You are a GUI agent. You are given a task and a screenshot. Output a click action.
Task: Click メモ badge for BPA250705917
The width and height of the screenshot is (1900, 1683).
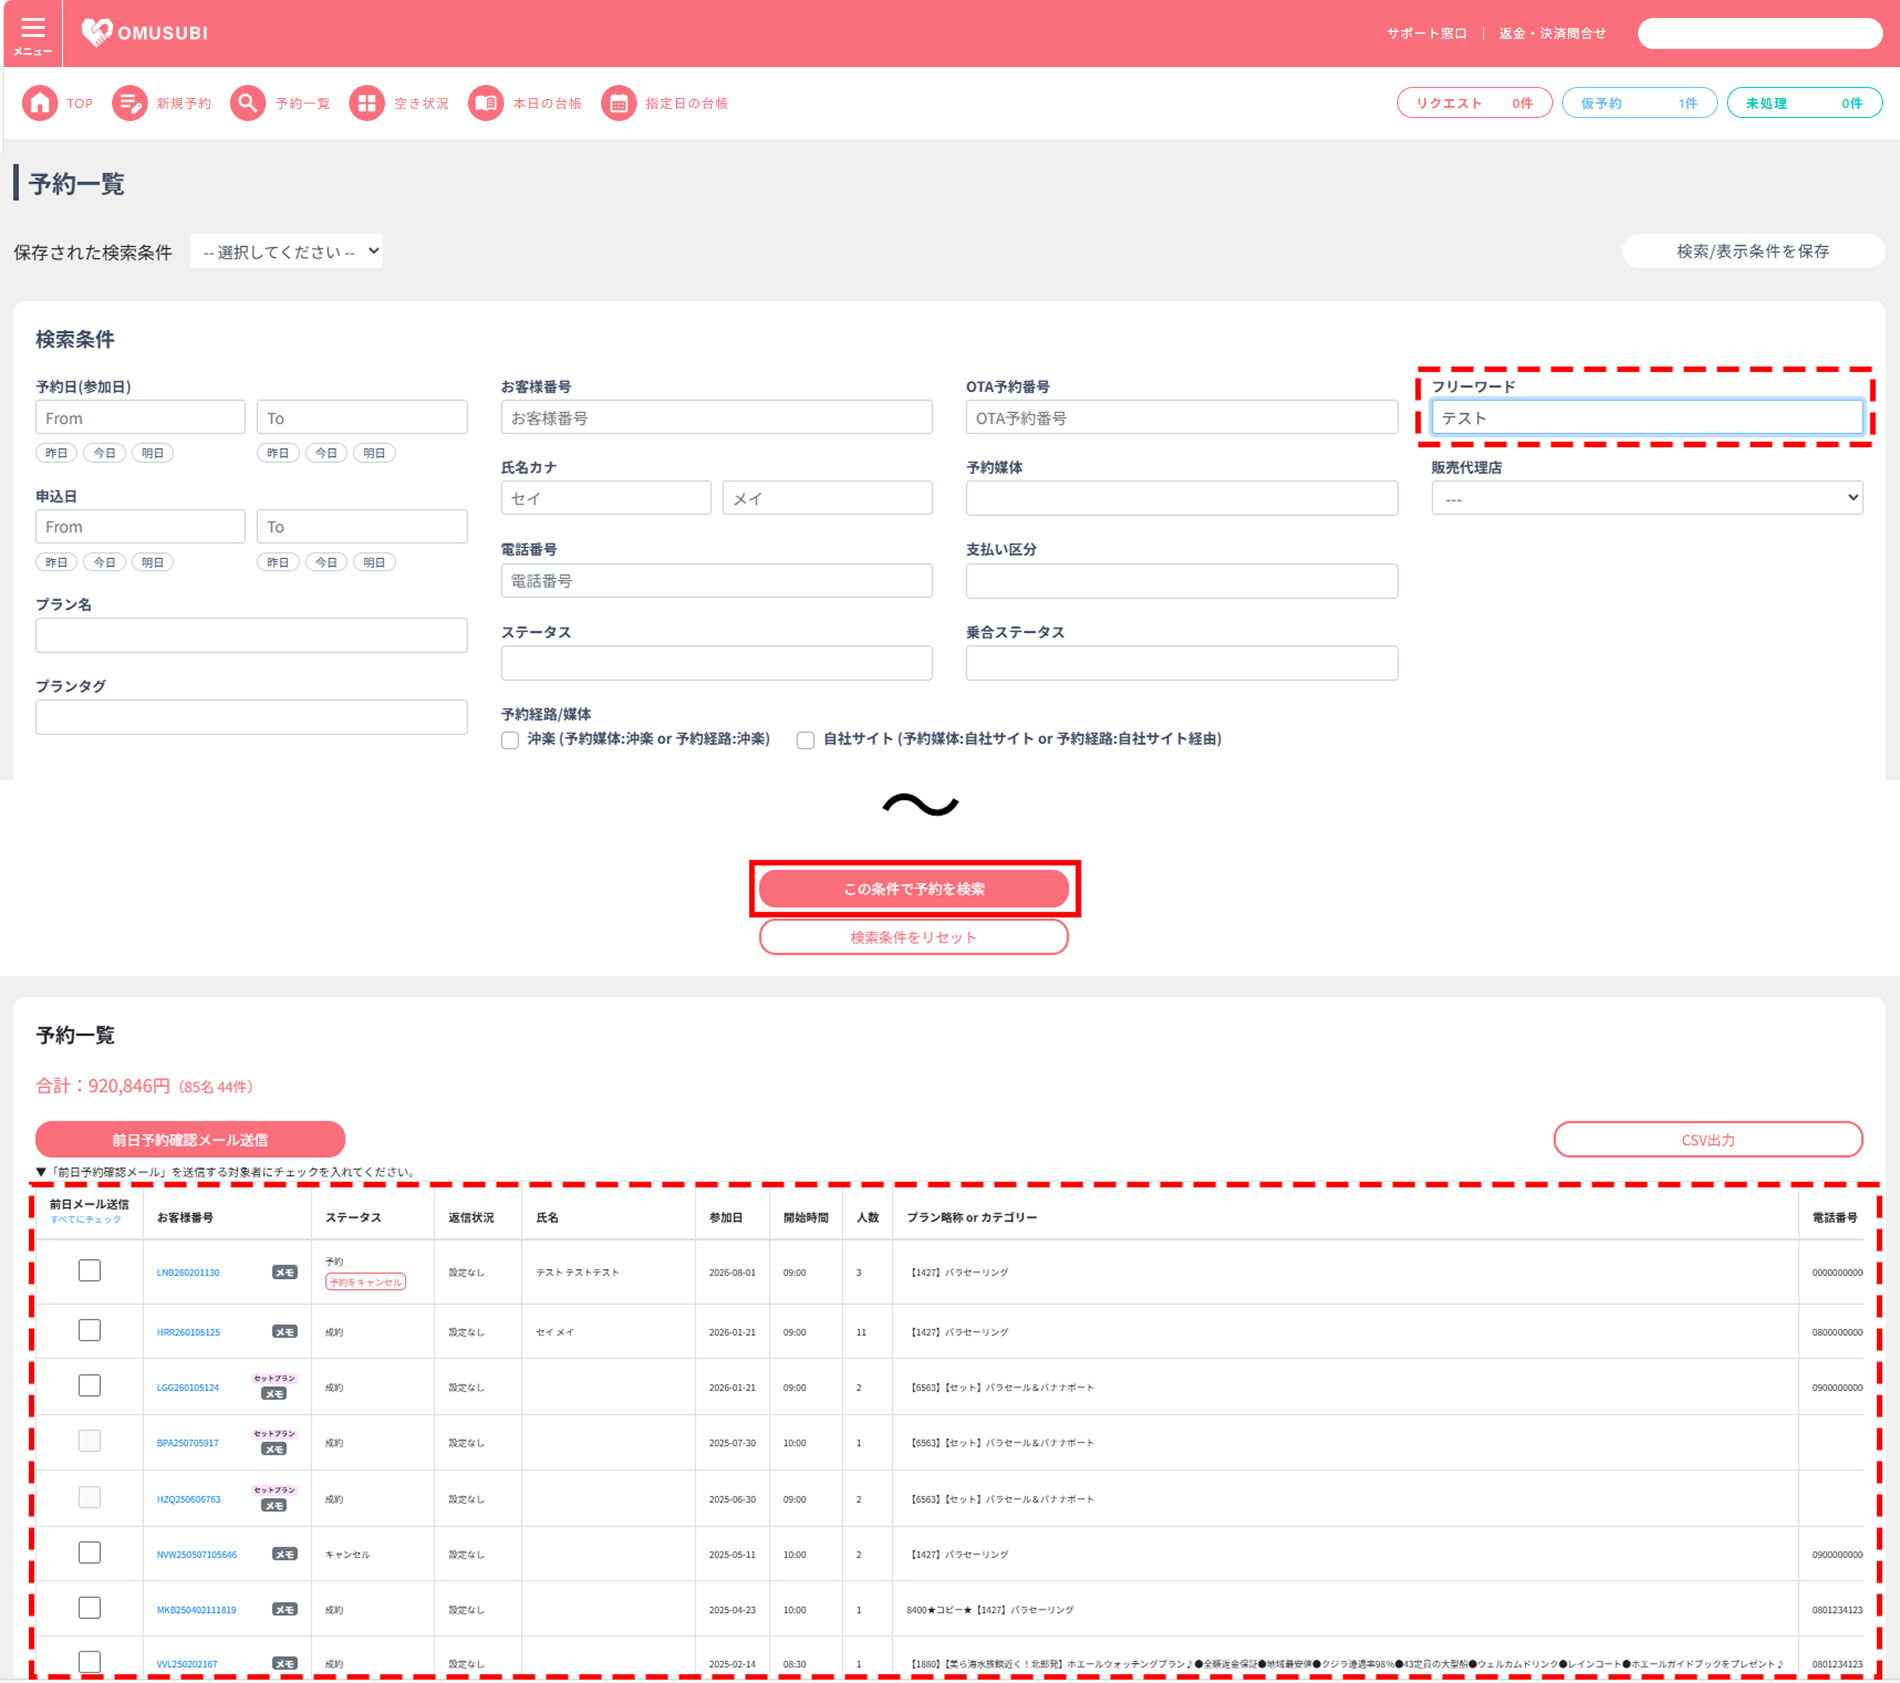[274, 1449]
